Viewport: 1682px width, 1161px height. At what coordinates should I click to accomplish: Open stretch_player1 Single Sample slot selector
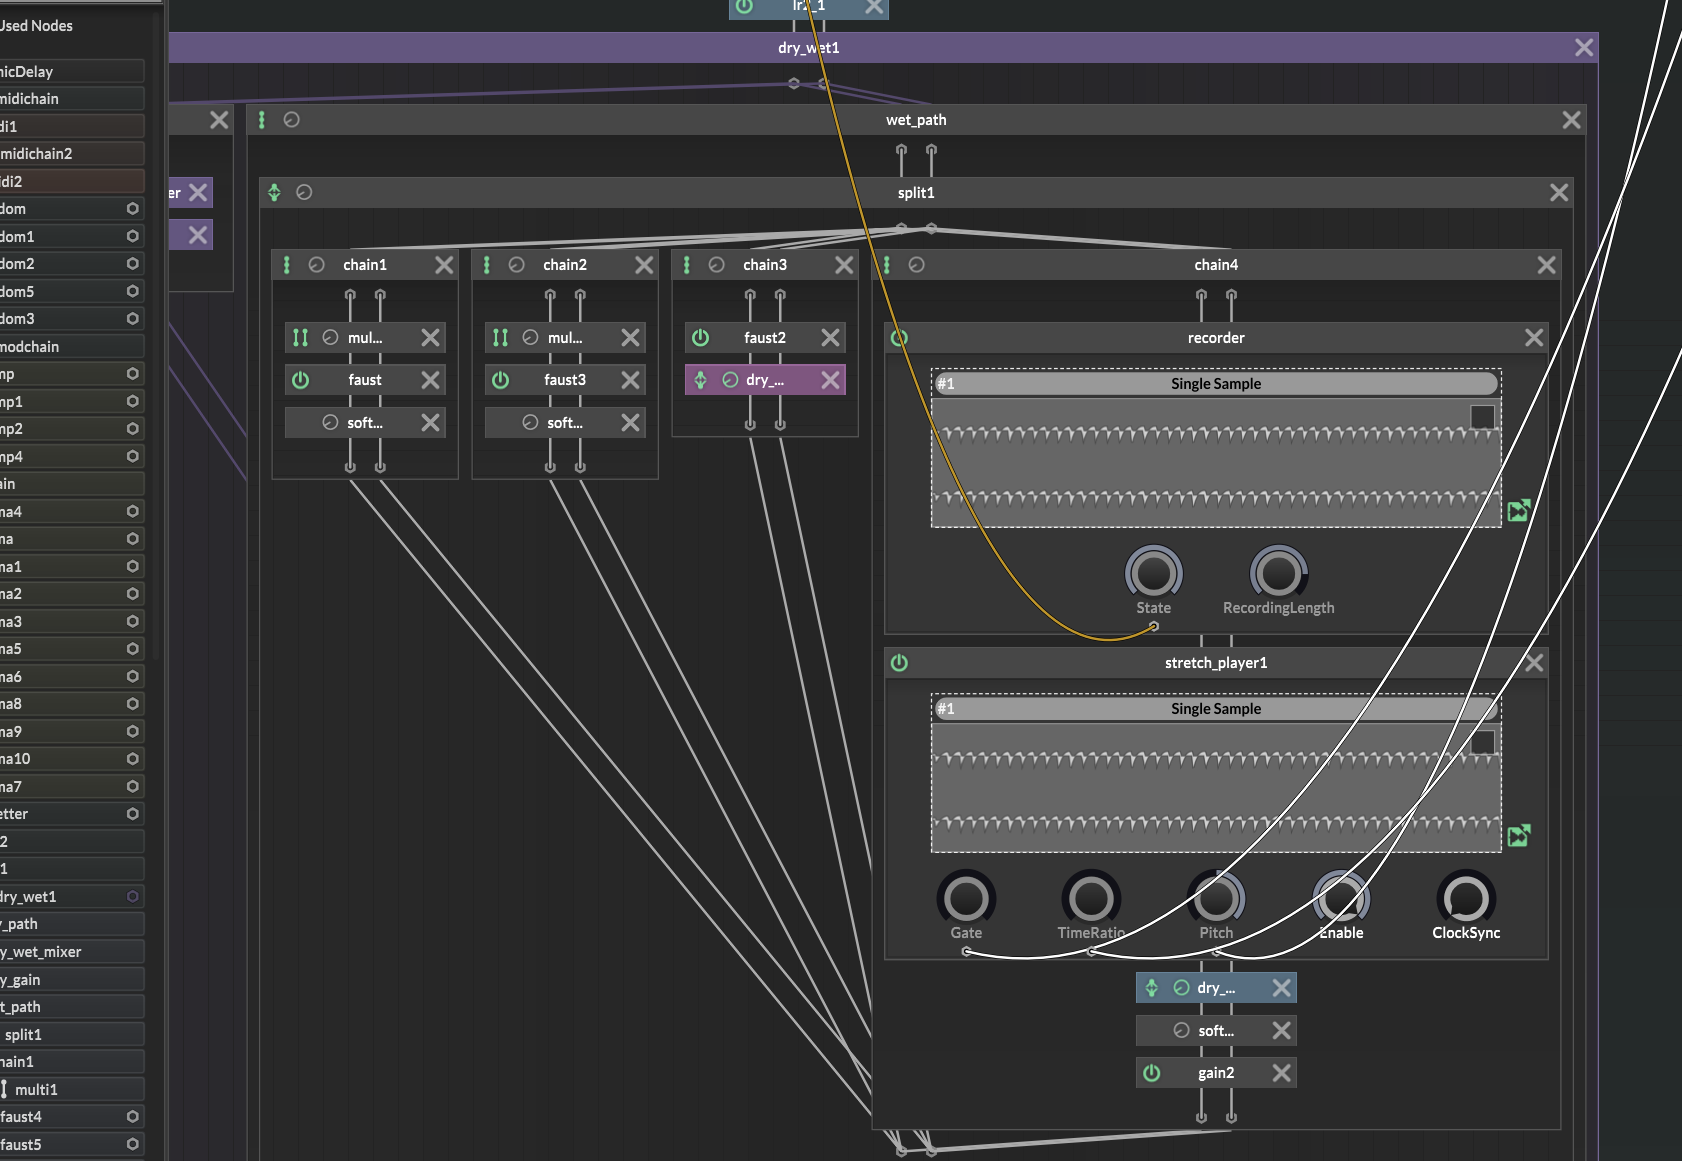coord(1216,709)
